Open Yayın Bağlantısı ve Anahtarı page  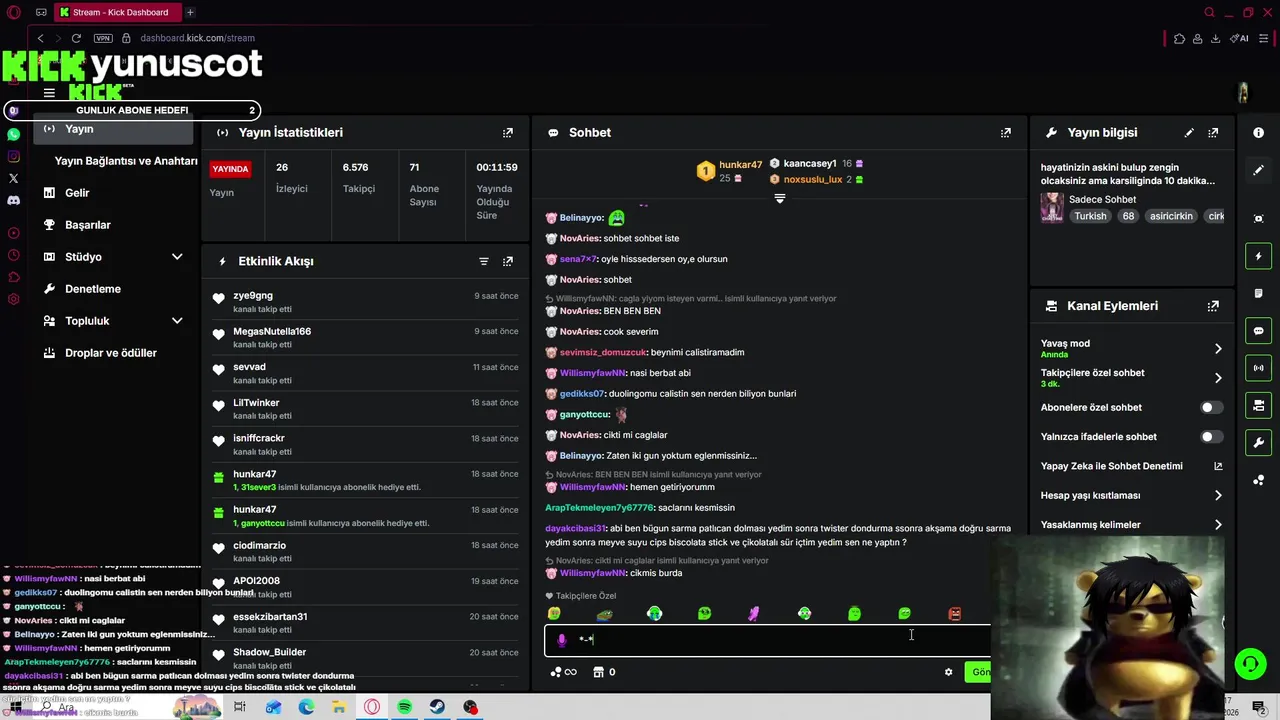pyautogui.click(x=126, y=161)
